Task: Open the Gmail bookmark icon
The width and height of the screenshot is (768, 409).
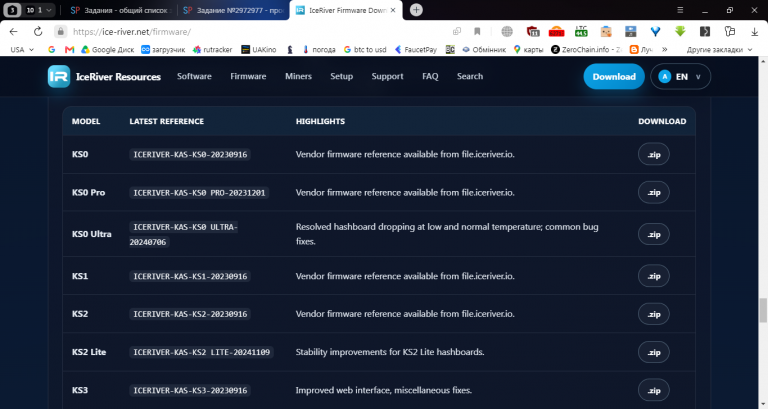Action: coord(70,49)
